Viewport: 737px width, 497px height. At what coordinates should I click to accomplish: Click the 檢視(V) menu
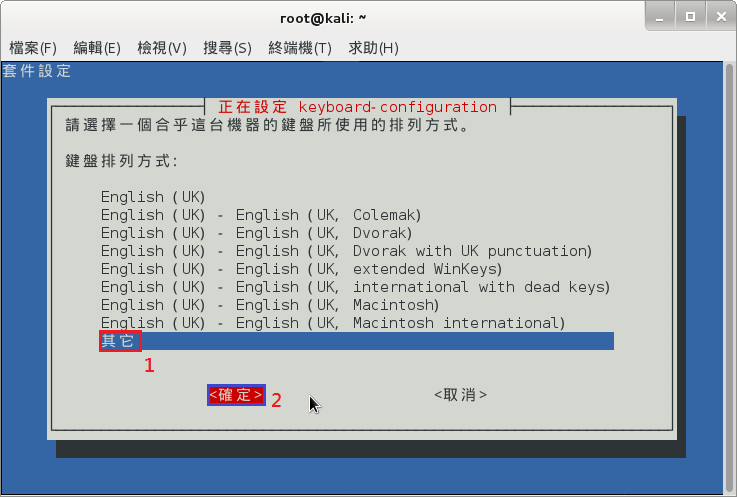162,48
